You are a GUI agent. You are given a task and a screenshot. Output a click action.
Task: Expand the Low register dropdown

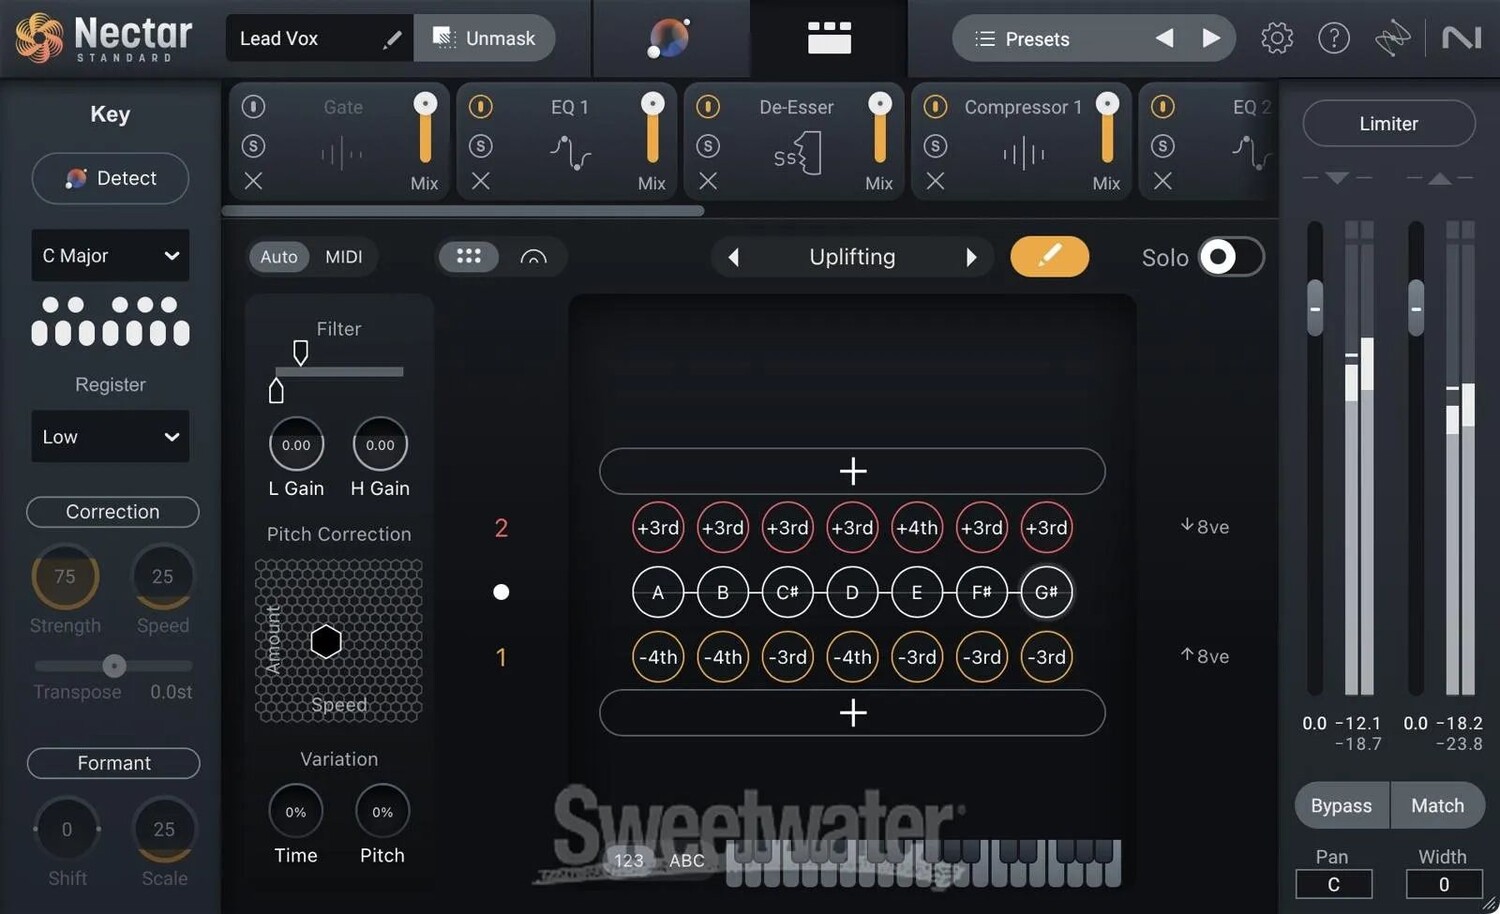click(x=110, y=437)
